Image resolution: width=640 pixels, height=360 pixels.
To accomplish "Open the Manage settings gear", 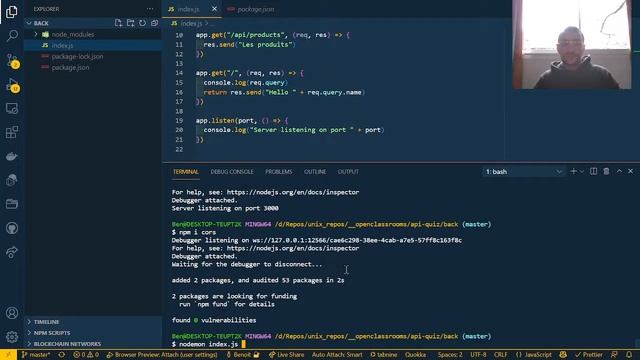I will tap(11, 337).
